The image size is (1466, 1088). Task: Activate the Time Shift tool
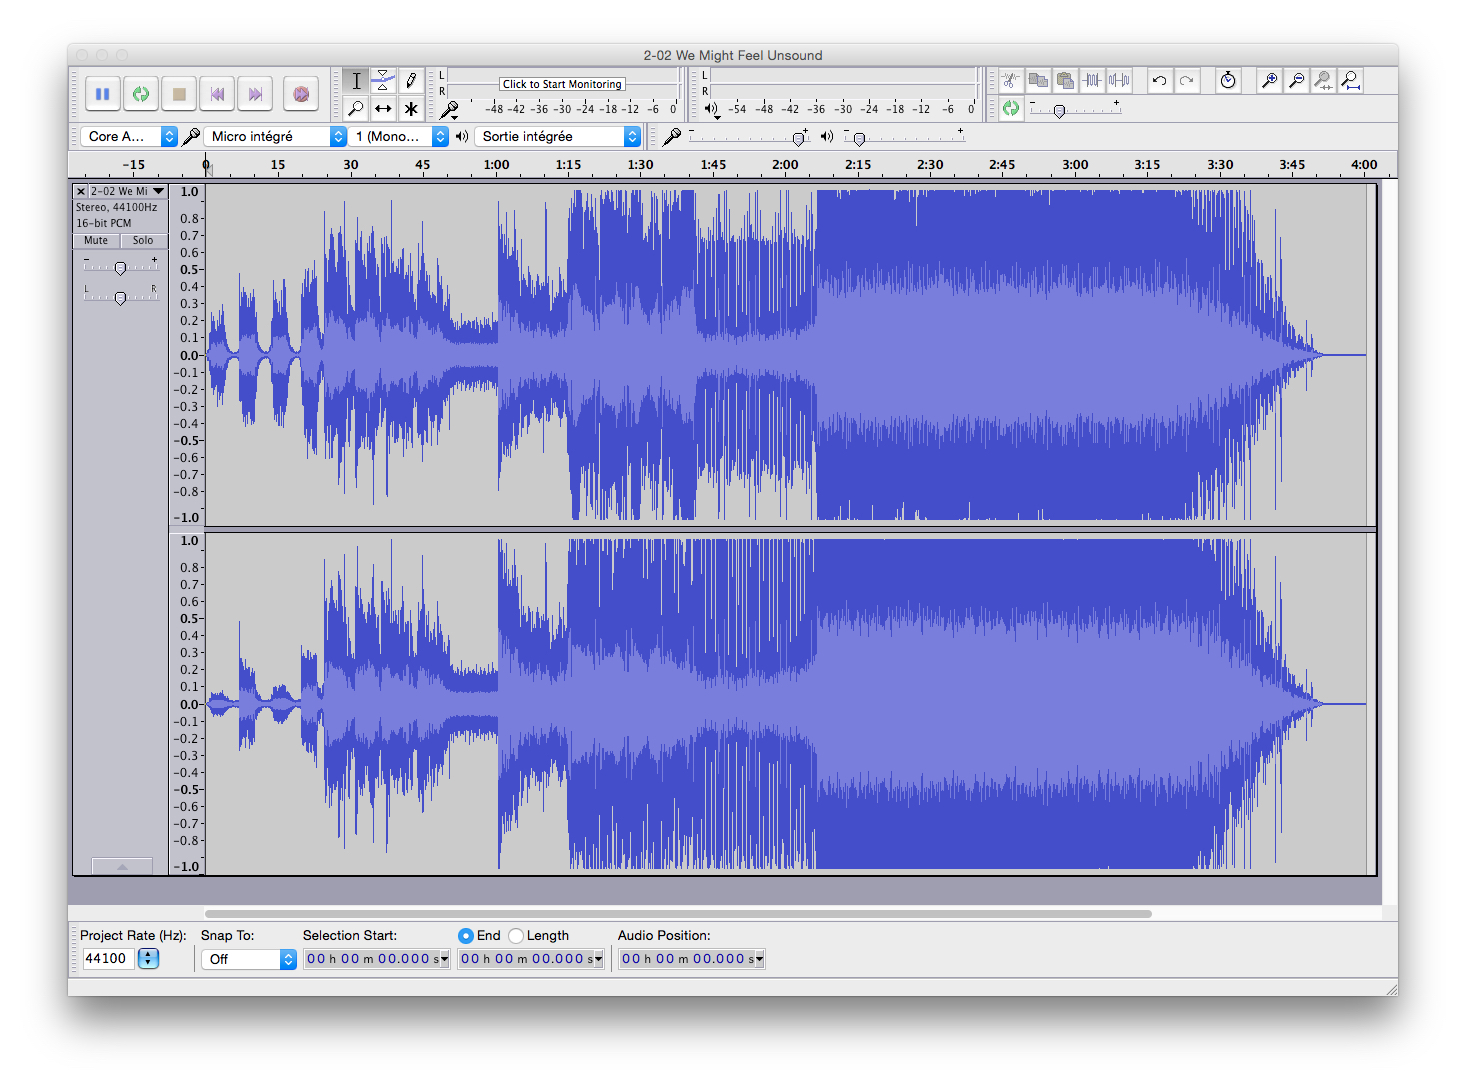[x=383, y=109]
